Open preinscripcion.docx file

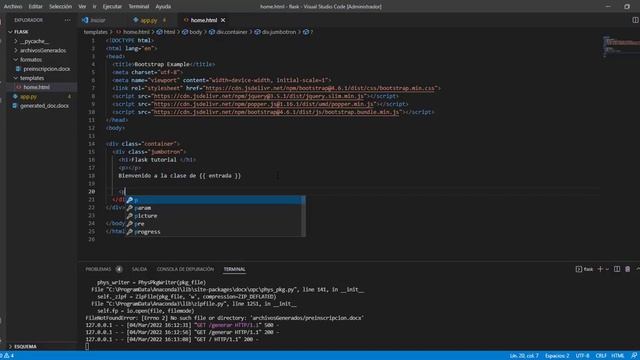pos(46,69)
